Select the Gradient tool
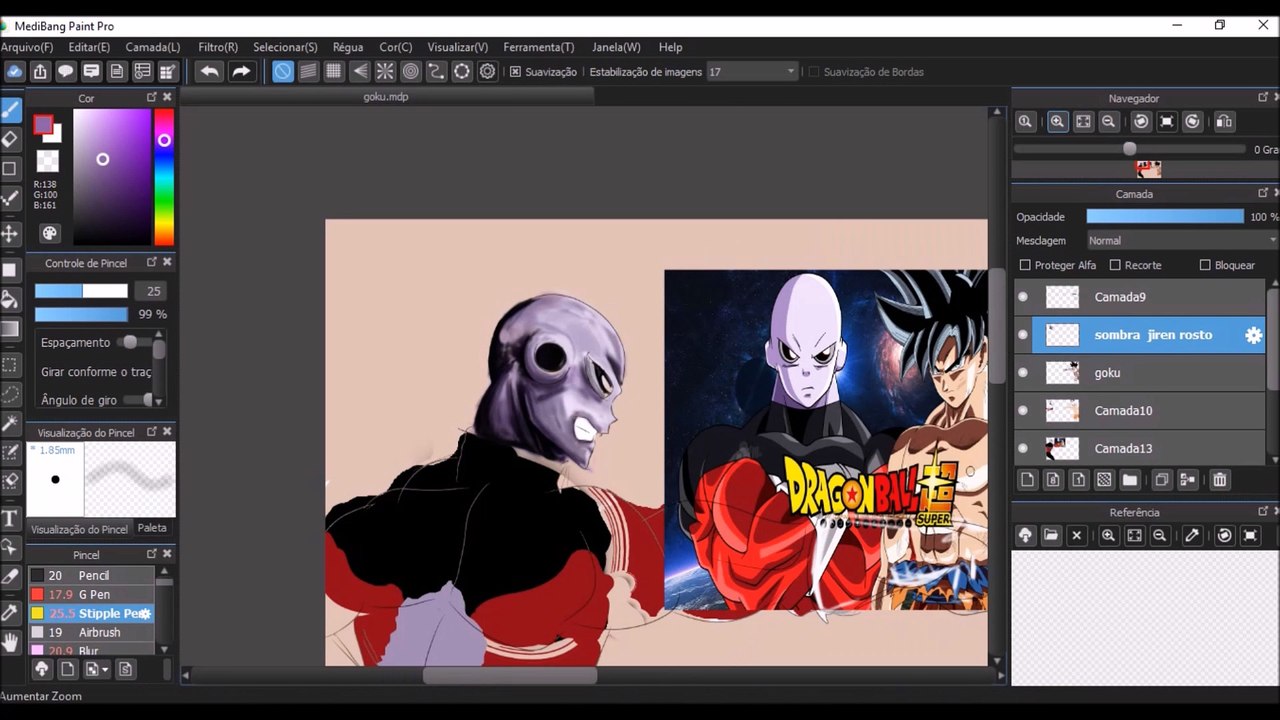1280x720 pixels. (10, 329)
